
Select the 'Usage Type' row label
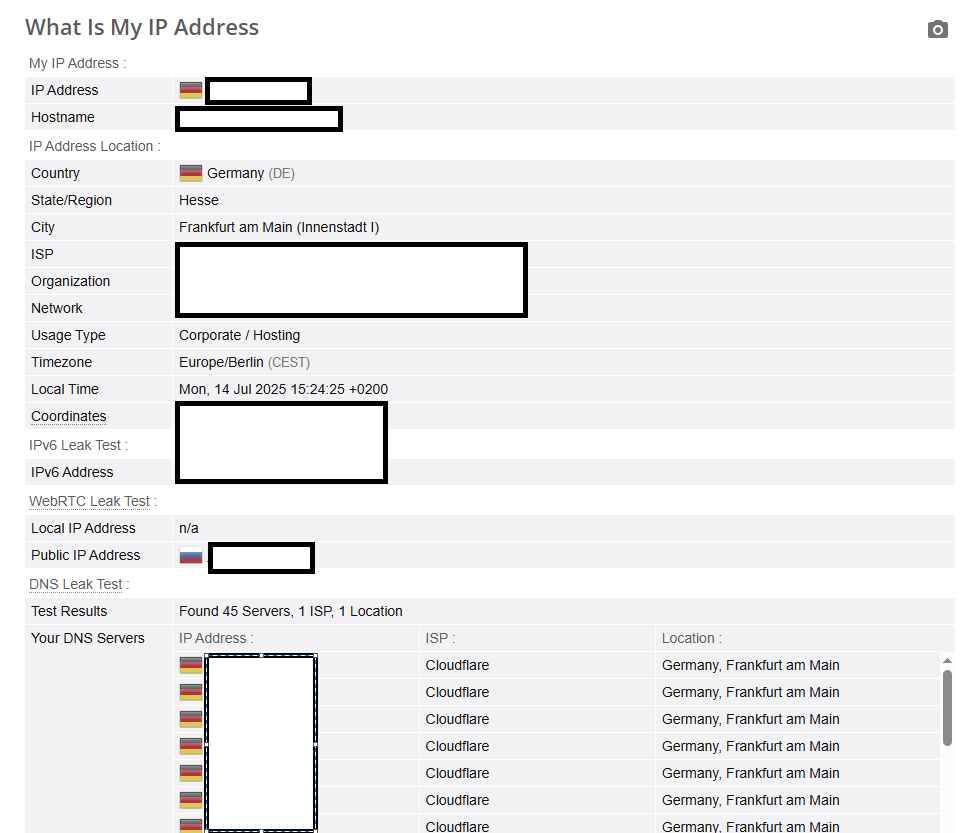[68, 335]
